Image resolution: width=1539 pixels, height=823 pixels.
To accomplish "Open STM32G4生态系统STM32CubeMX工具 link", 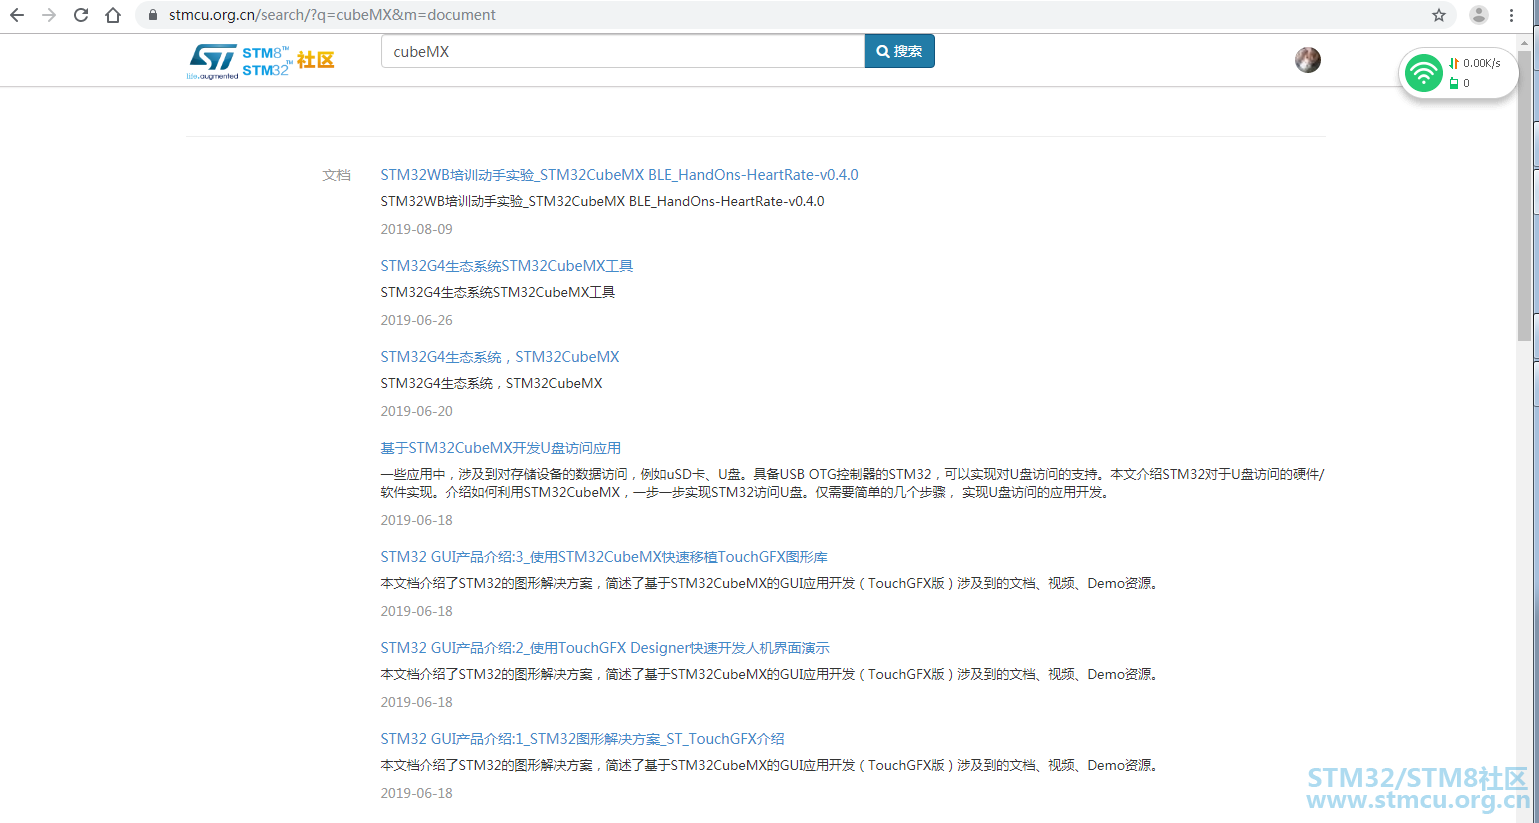I will click(x=507, y=266).
